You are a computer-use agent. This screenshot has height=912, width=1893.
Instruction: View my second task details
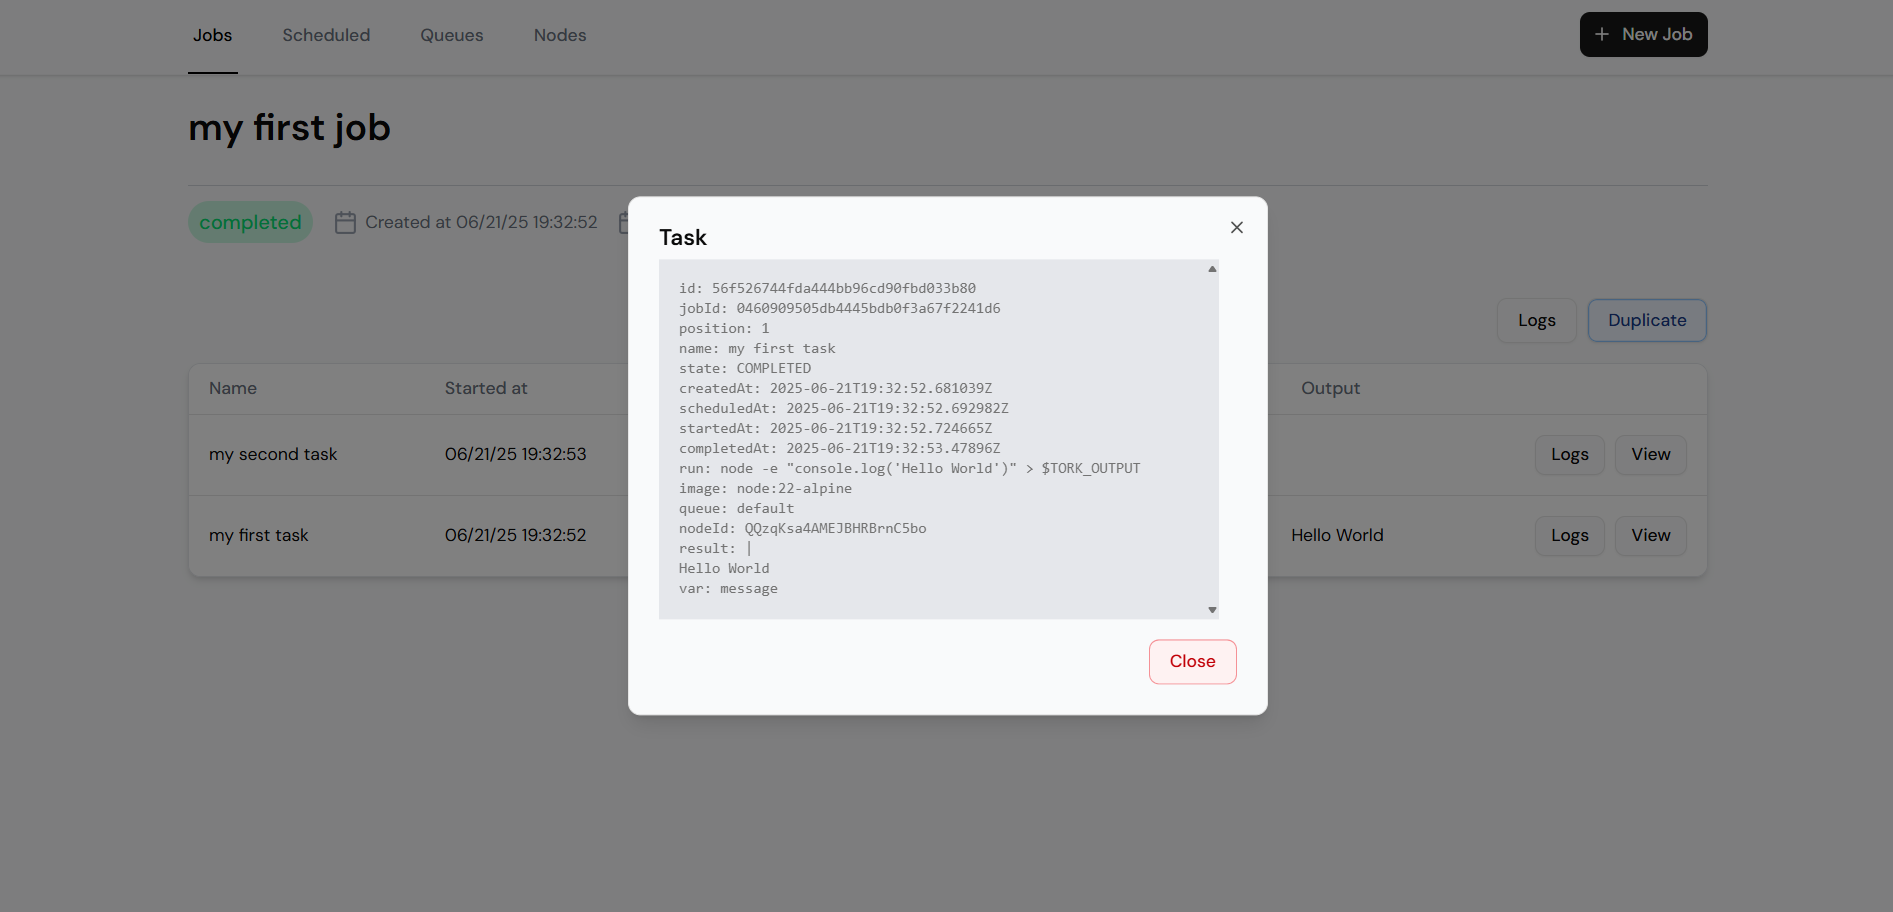(x=1650, y=455)
